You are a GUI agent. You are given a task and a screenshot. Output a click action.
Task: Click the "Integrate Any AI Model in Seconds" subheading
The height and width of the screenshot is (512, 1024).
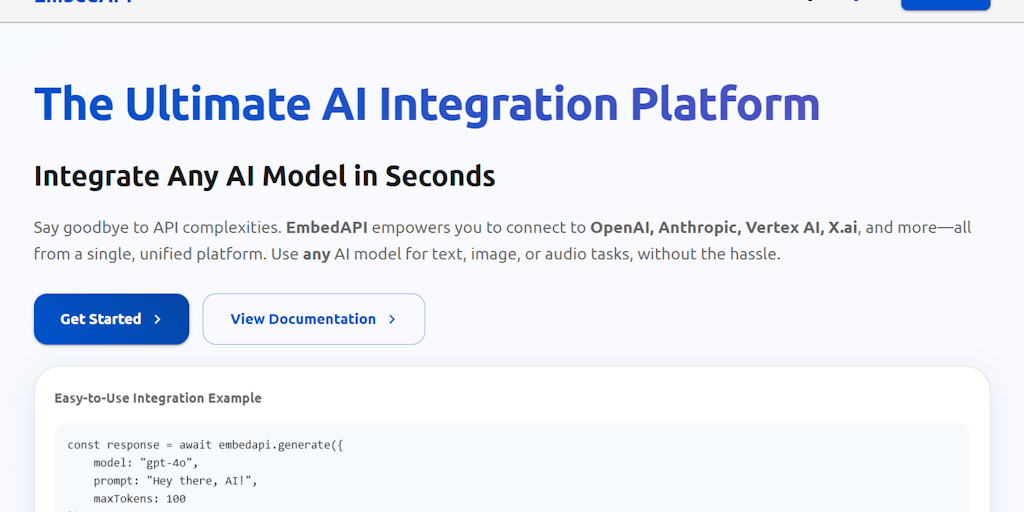pos(264,176)
